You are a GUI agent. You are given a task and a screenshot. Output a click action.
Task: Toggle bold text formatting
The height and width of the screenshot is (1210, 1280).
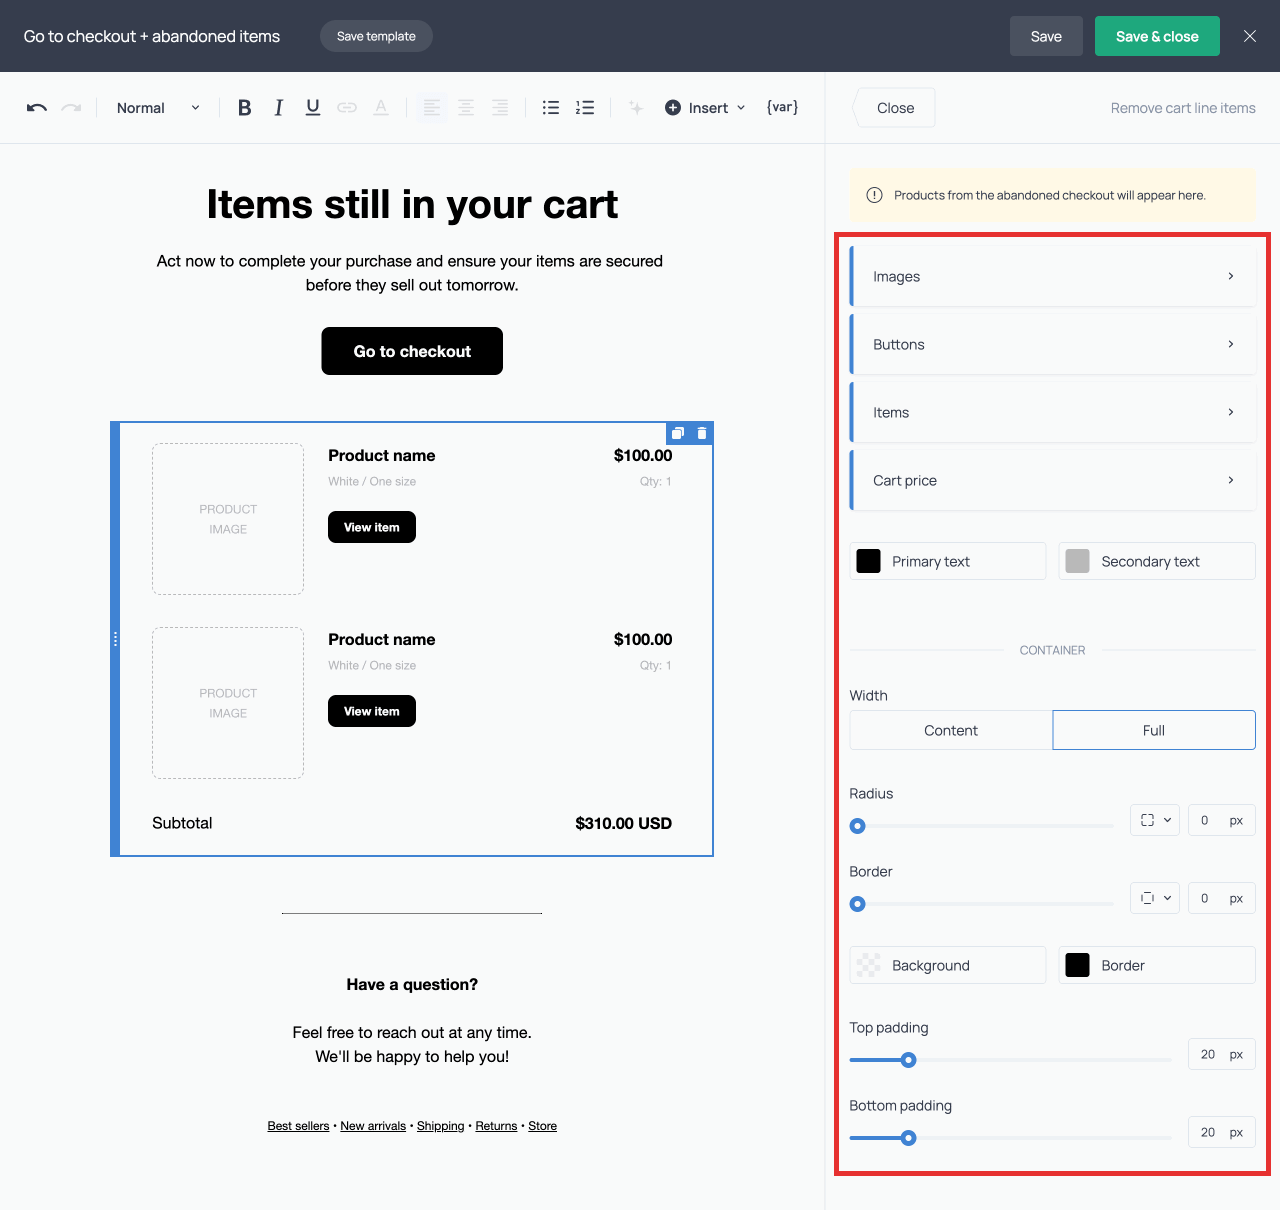coord(244,108)
